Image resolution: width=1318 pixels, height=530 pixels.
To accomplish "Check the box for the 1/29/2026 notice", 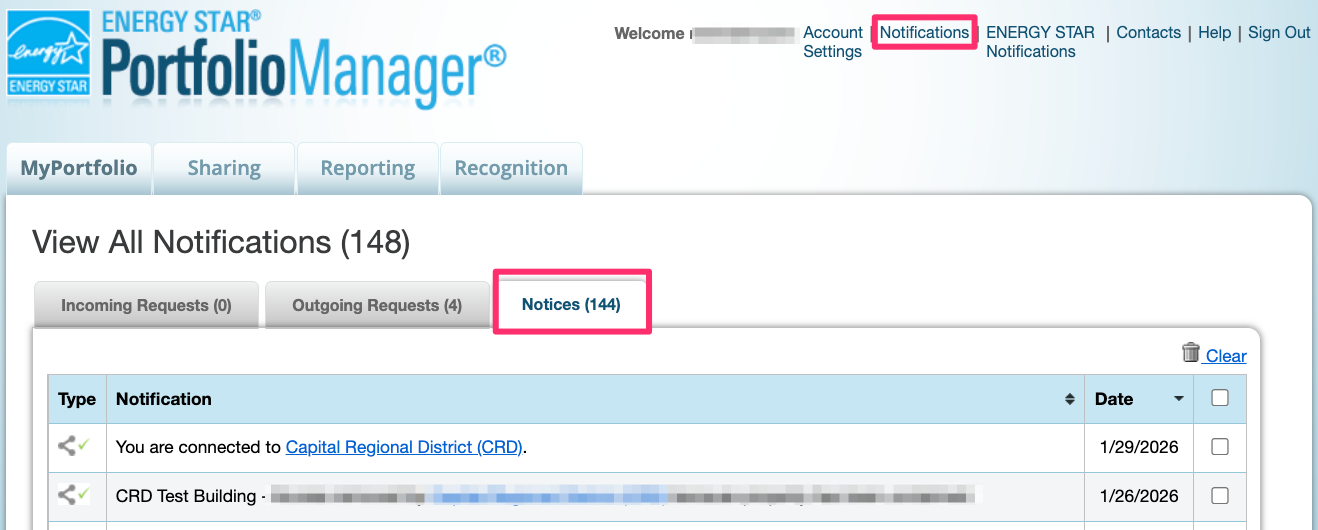I will [1219, 447].
